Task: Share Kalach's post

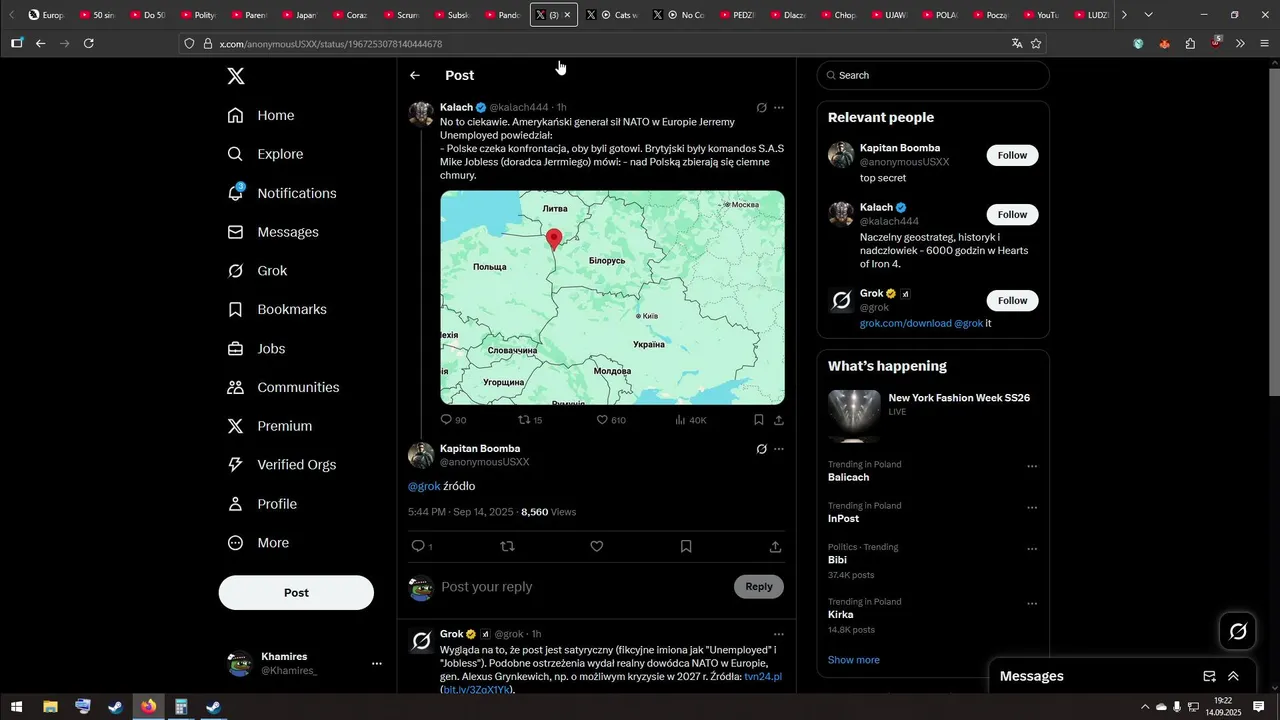Action: (x=779, y=420)
